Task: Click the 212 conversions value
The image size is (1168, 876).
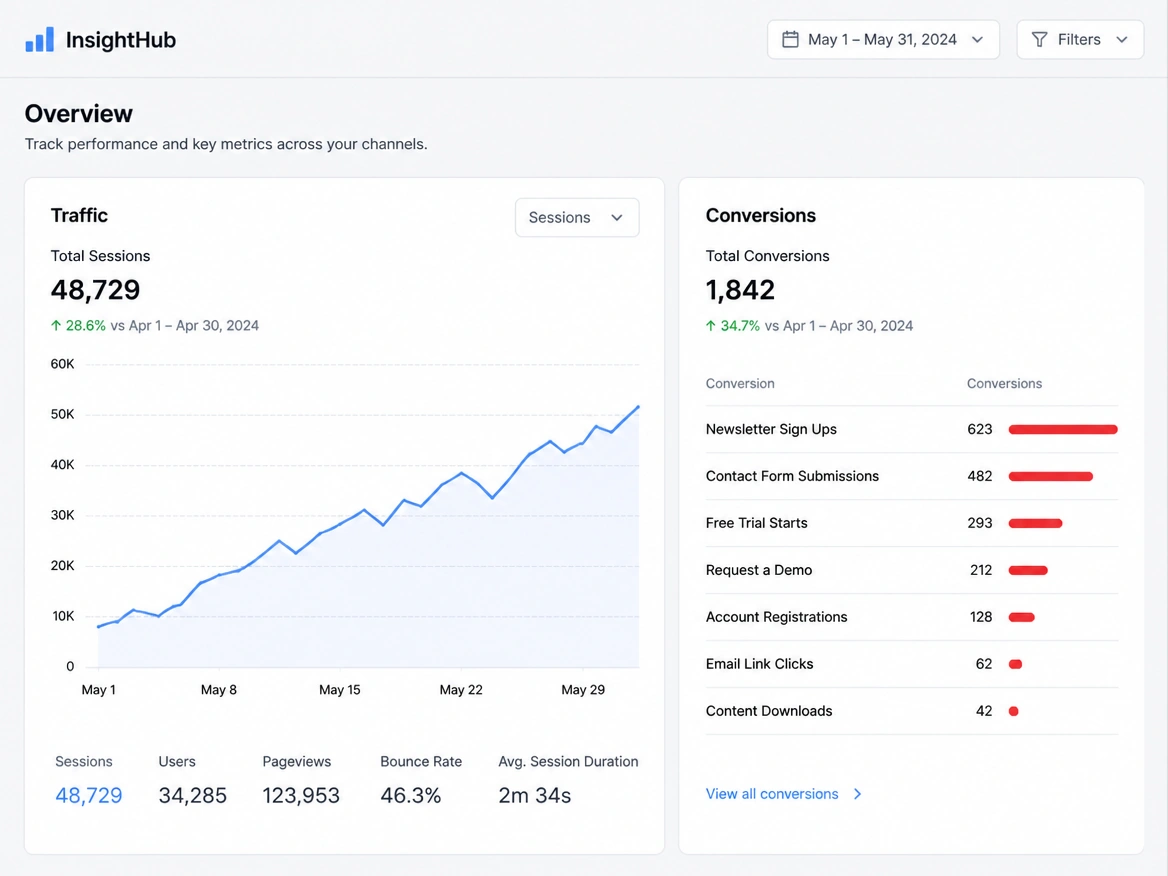Action: (981, 570)
